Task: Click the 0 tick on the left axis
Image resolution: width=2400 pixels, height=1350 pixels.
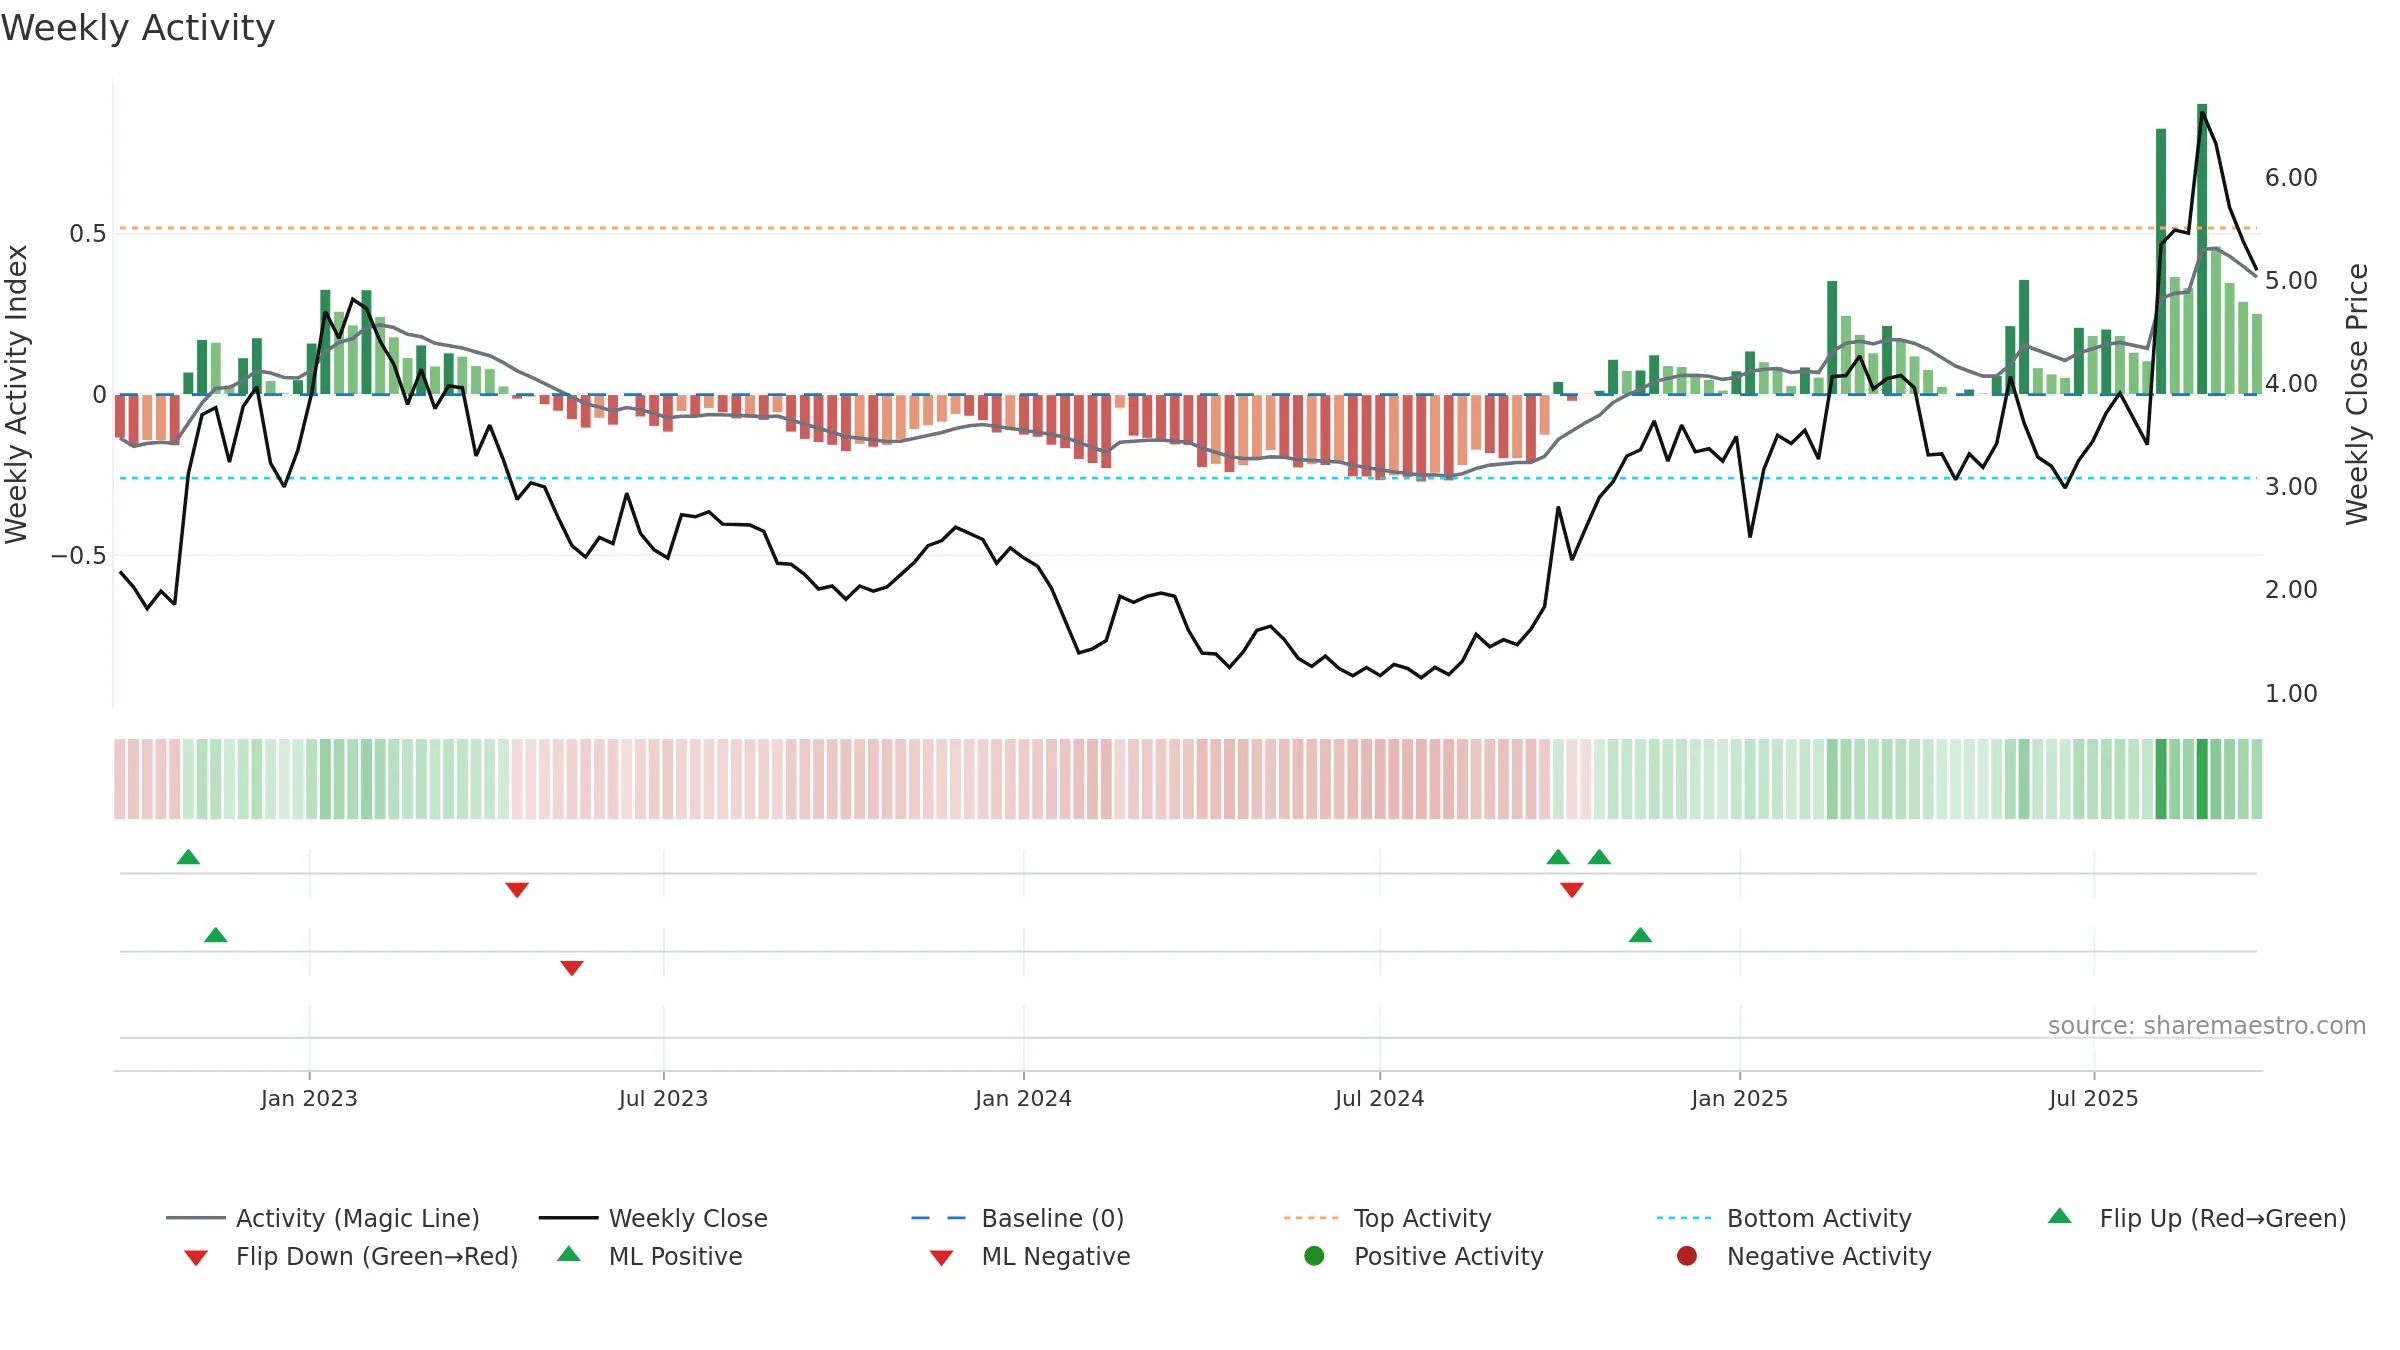Action: tap(99, 395)
